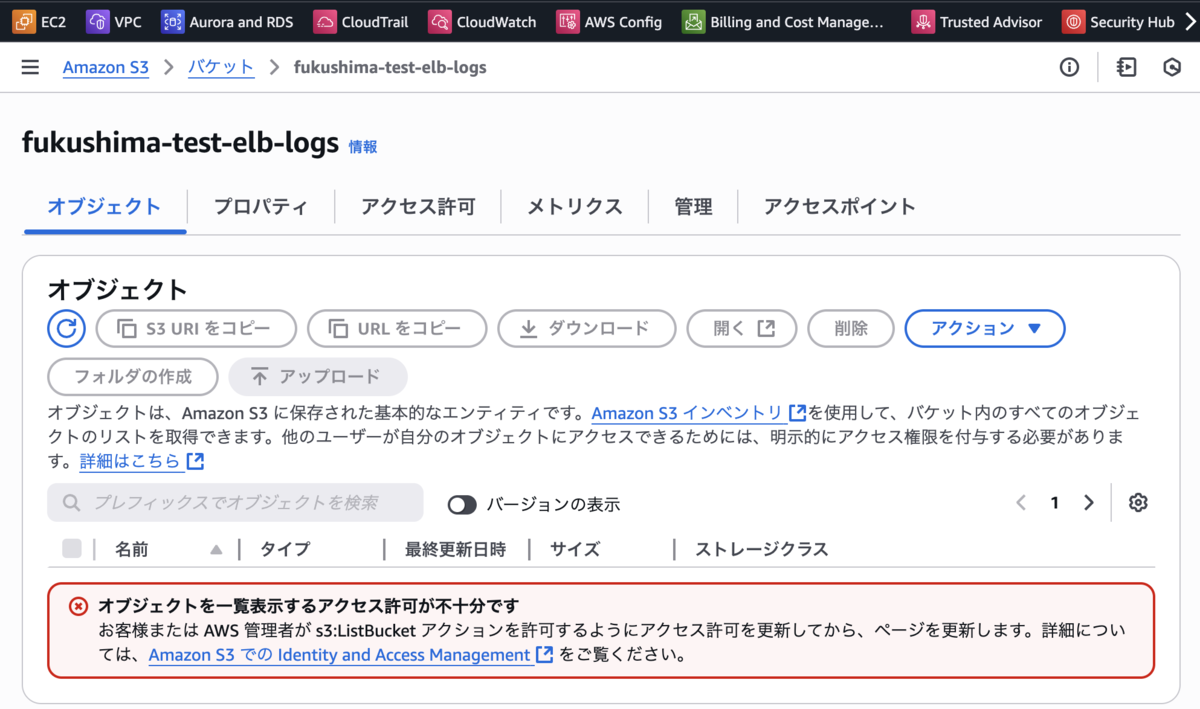Image resolution: width=1200 pixels, height=709 pixels.
Task: Open the Trusted Advisor shortcut
Action: [978, 21]
